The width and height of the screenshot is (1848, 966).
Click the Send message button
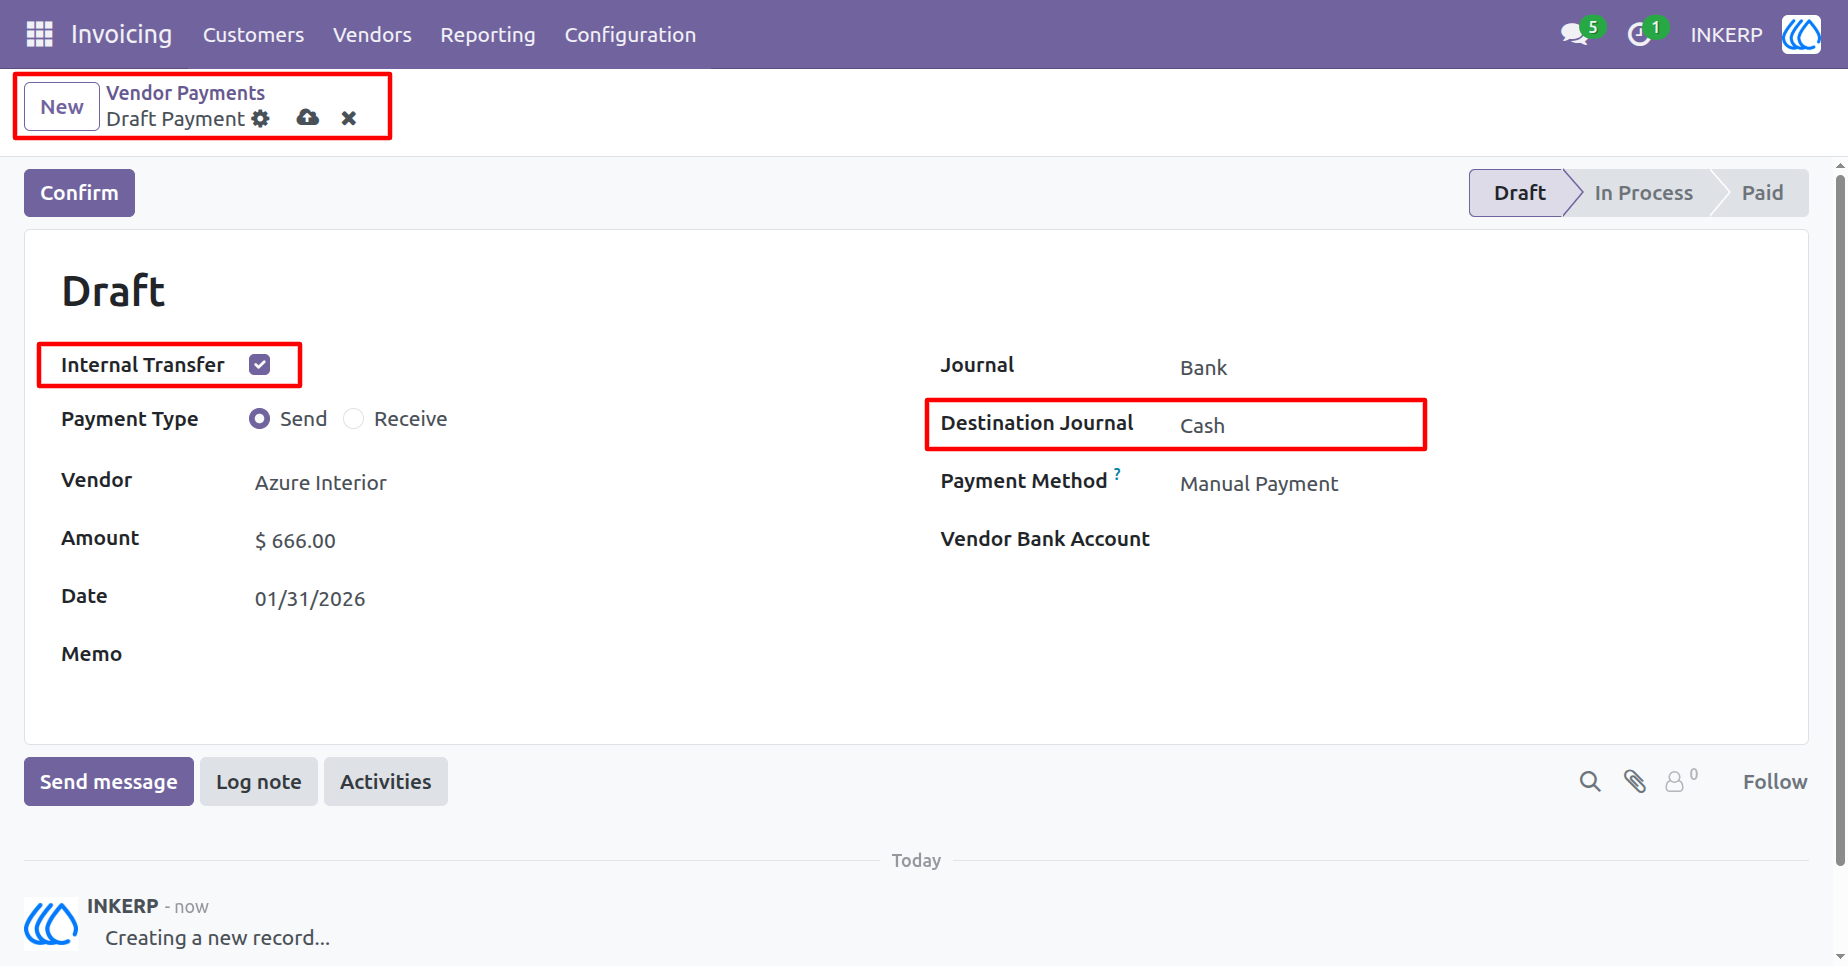(x=109, y=782)
